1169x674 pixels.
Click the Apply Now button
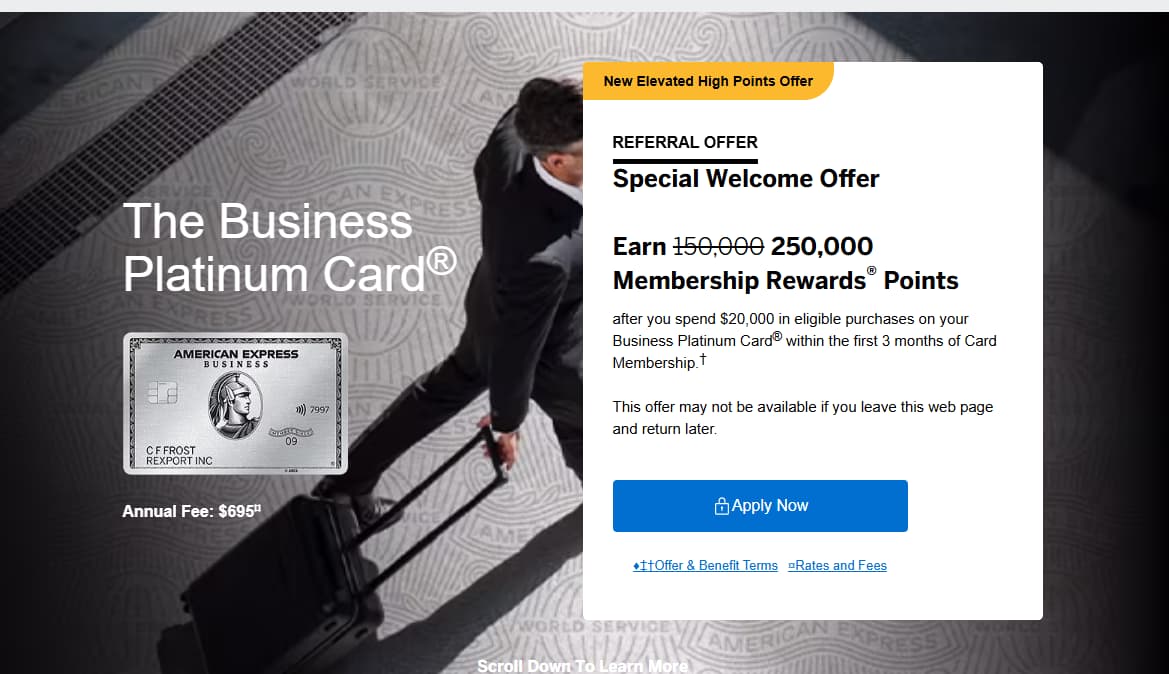tap(760, 506)
